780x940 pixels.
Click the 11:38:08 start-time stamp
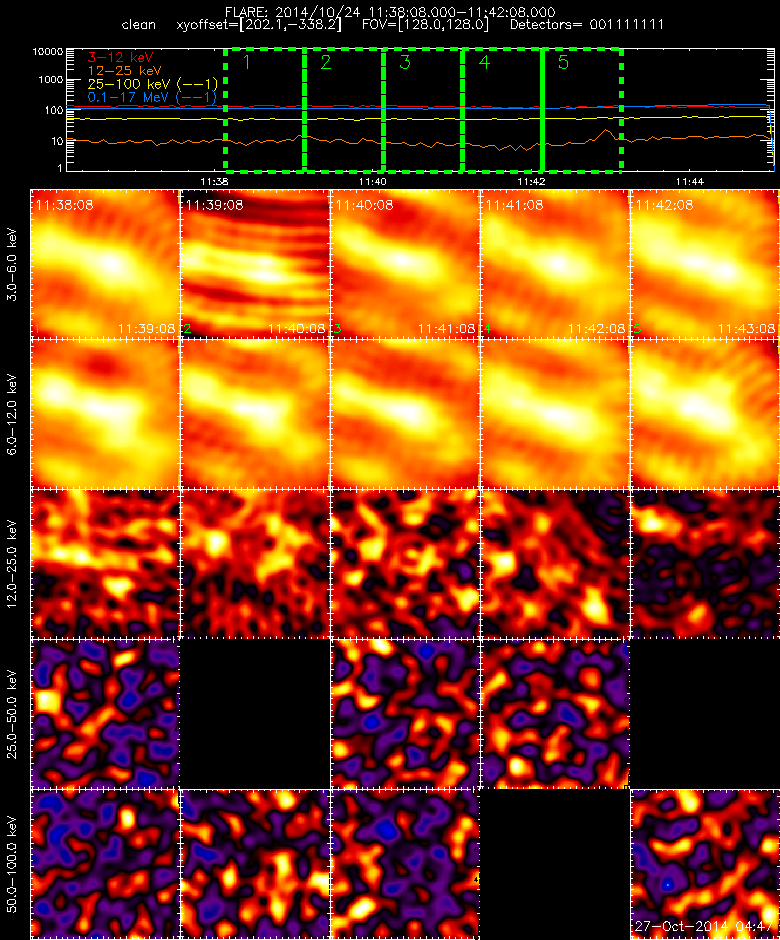point(64,205)
